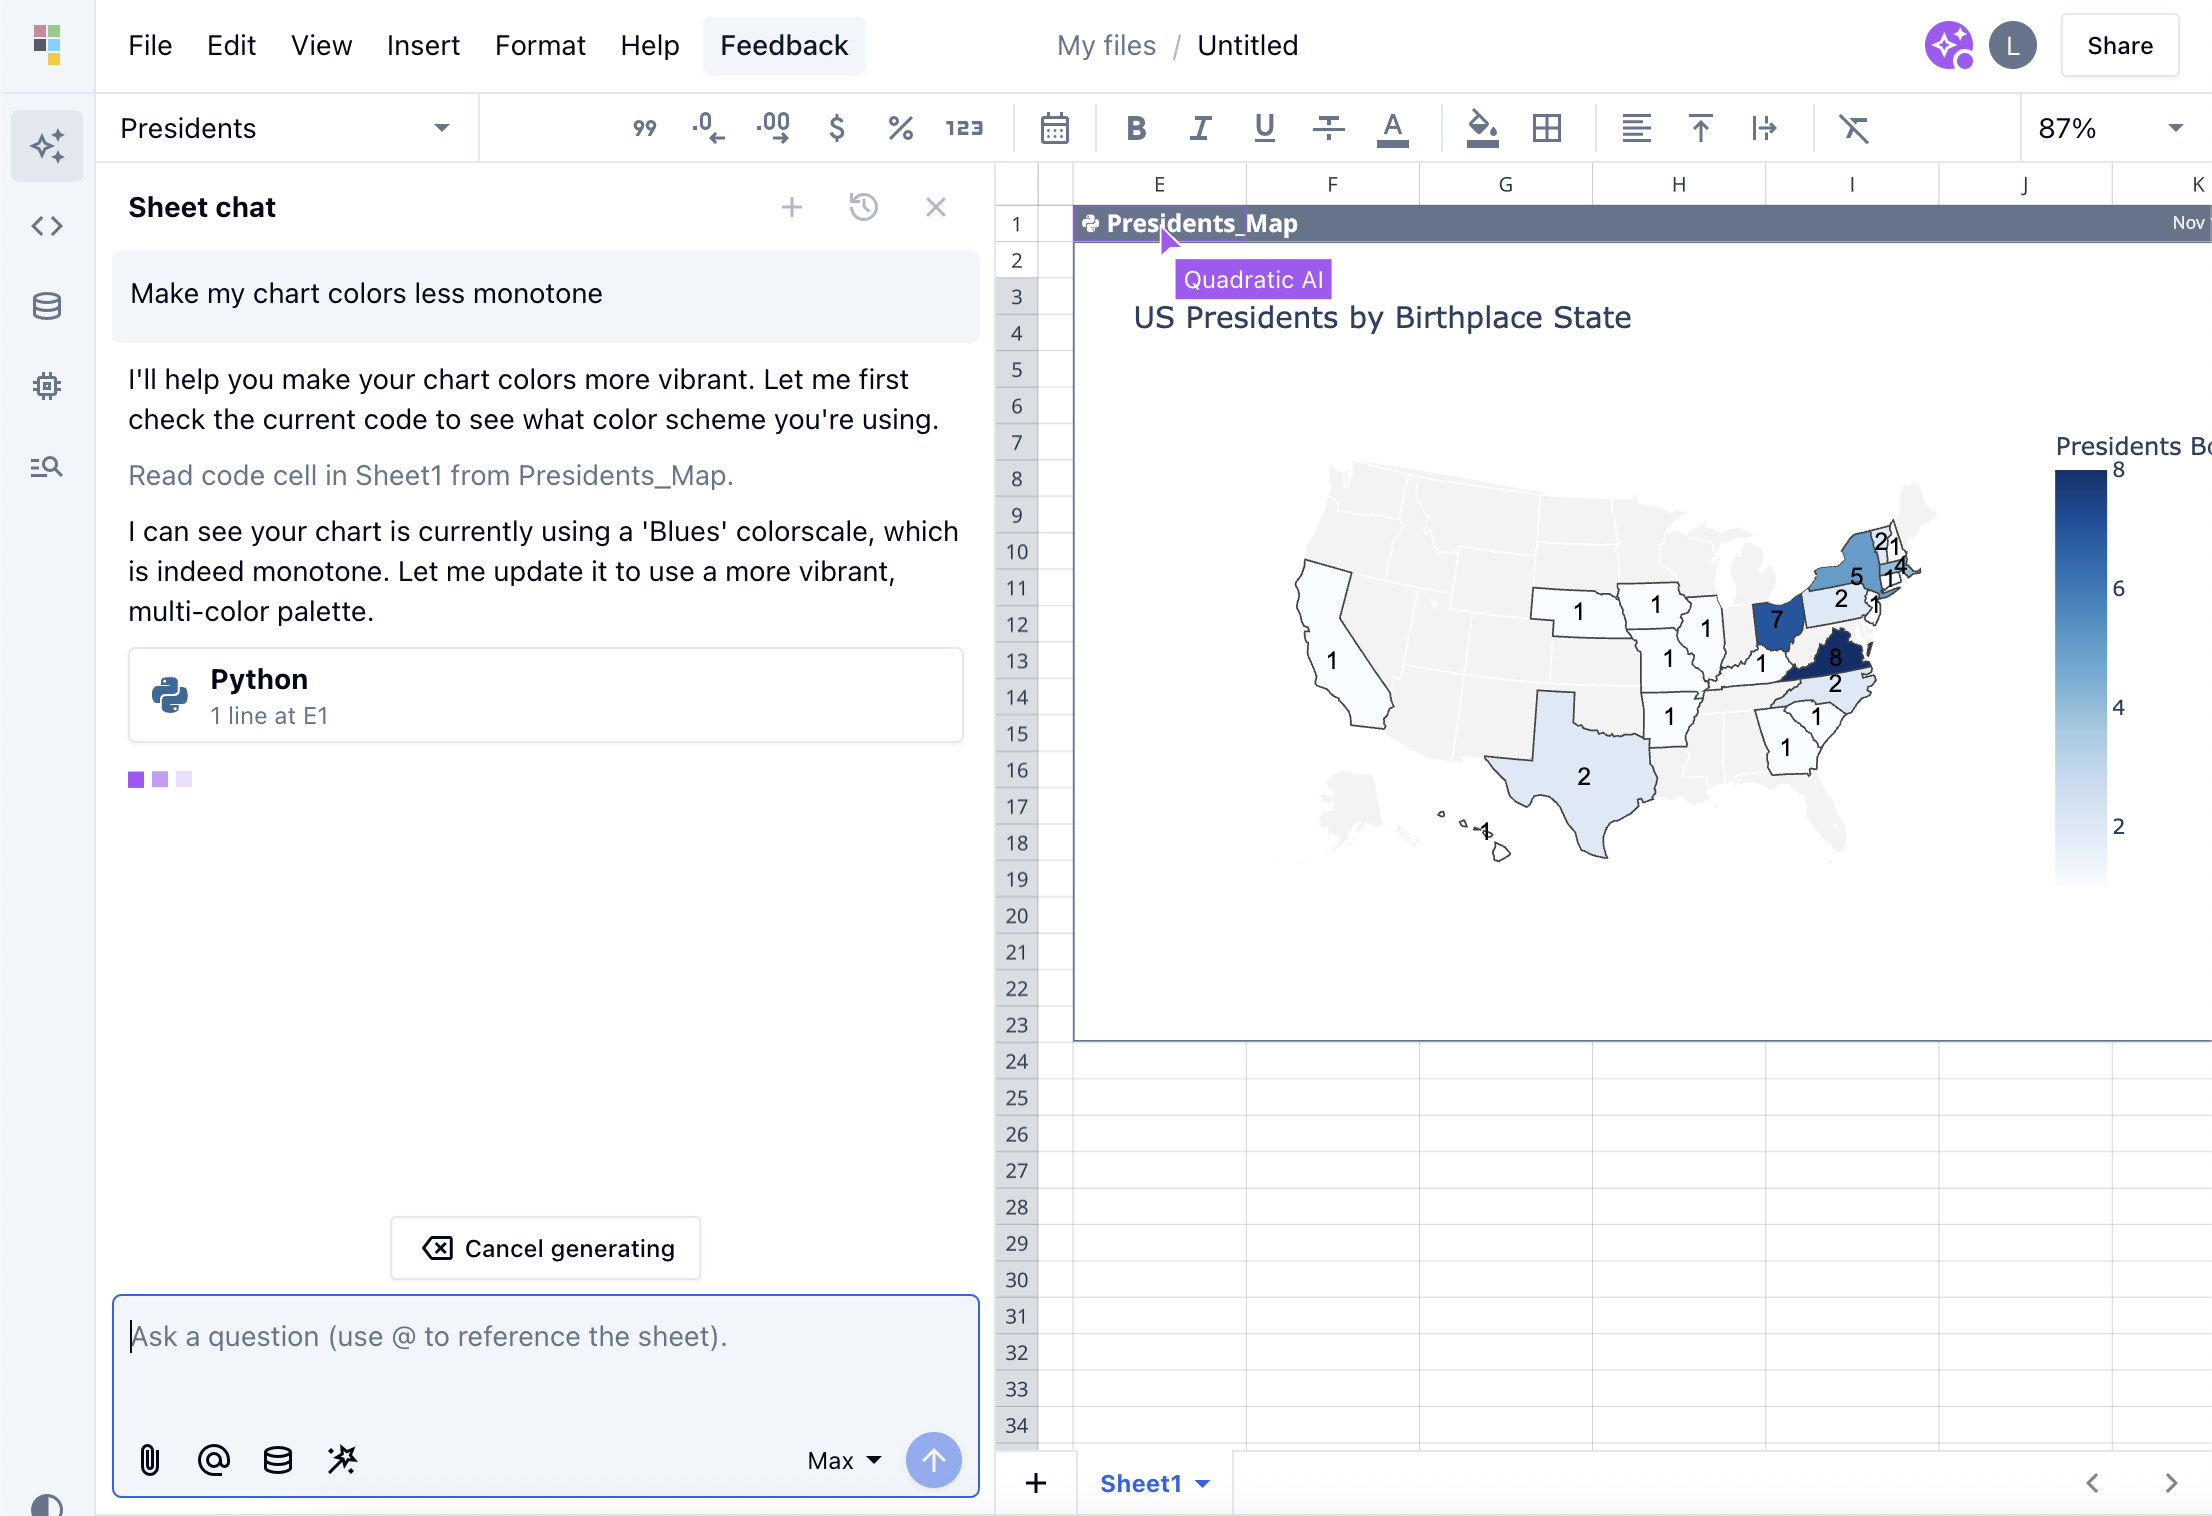The width and height of the screenshot is (2212, 1516).
Task: Click Cancel generating button
Action: coord(545,1248)
